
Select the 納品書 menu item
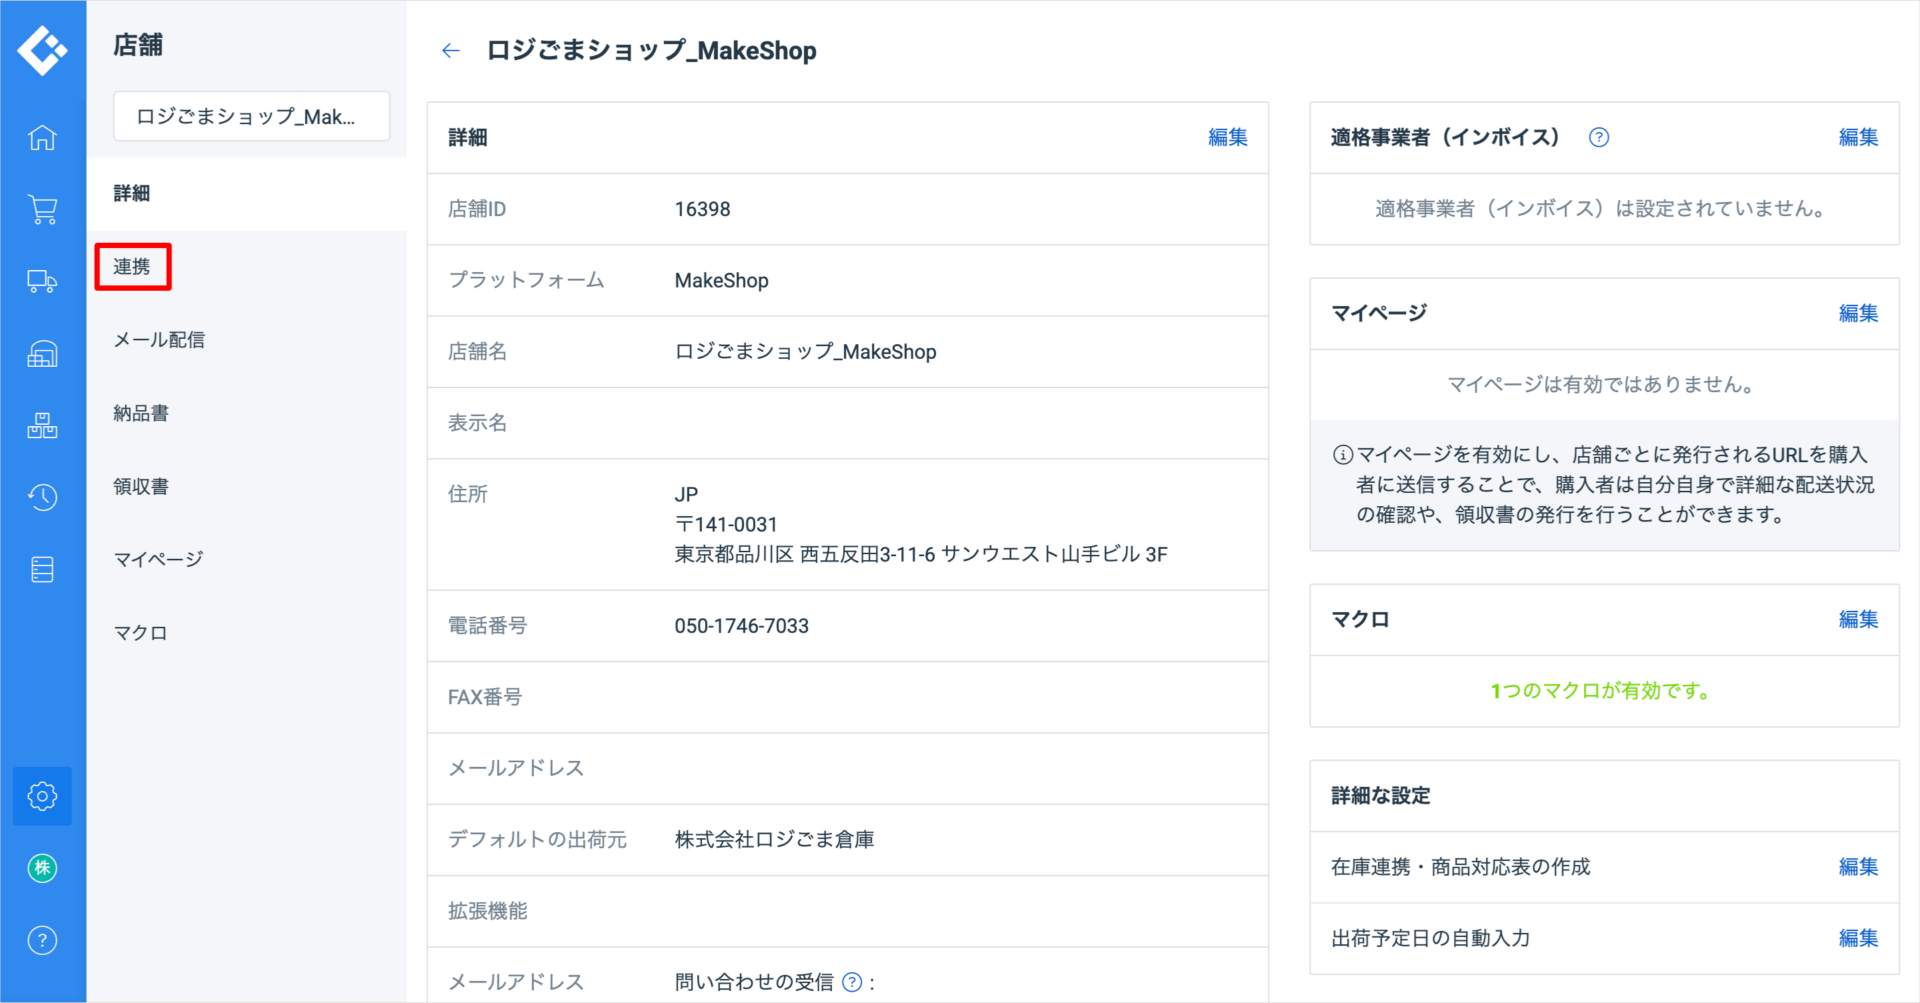[x=140, y=412]
